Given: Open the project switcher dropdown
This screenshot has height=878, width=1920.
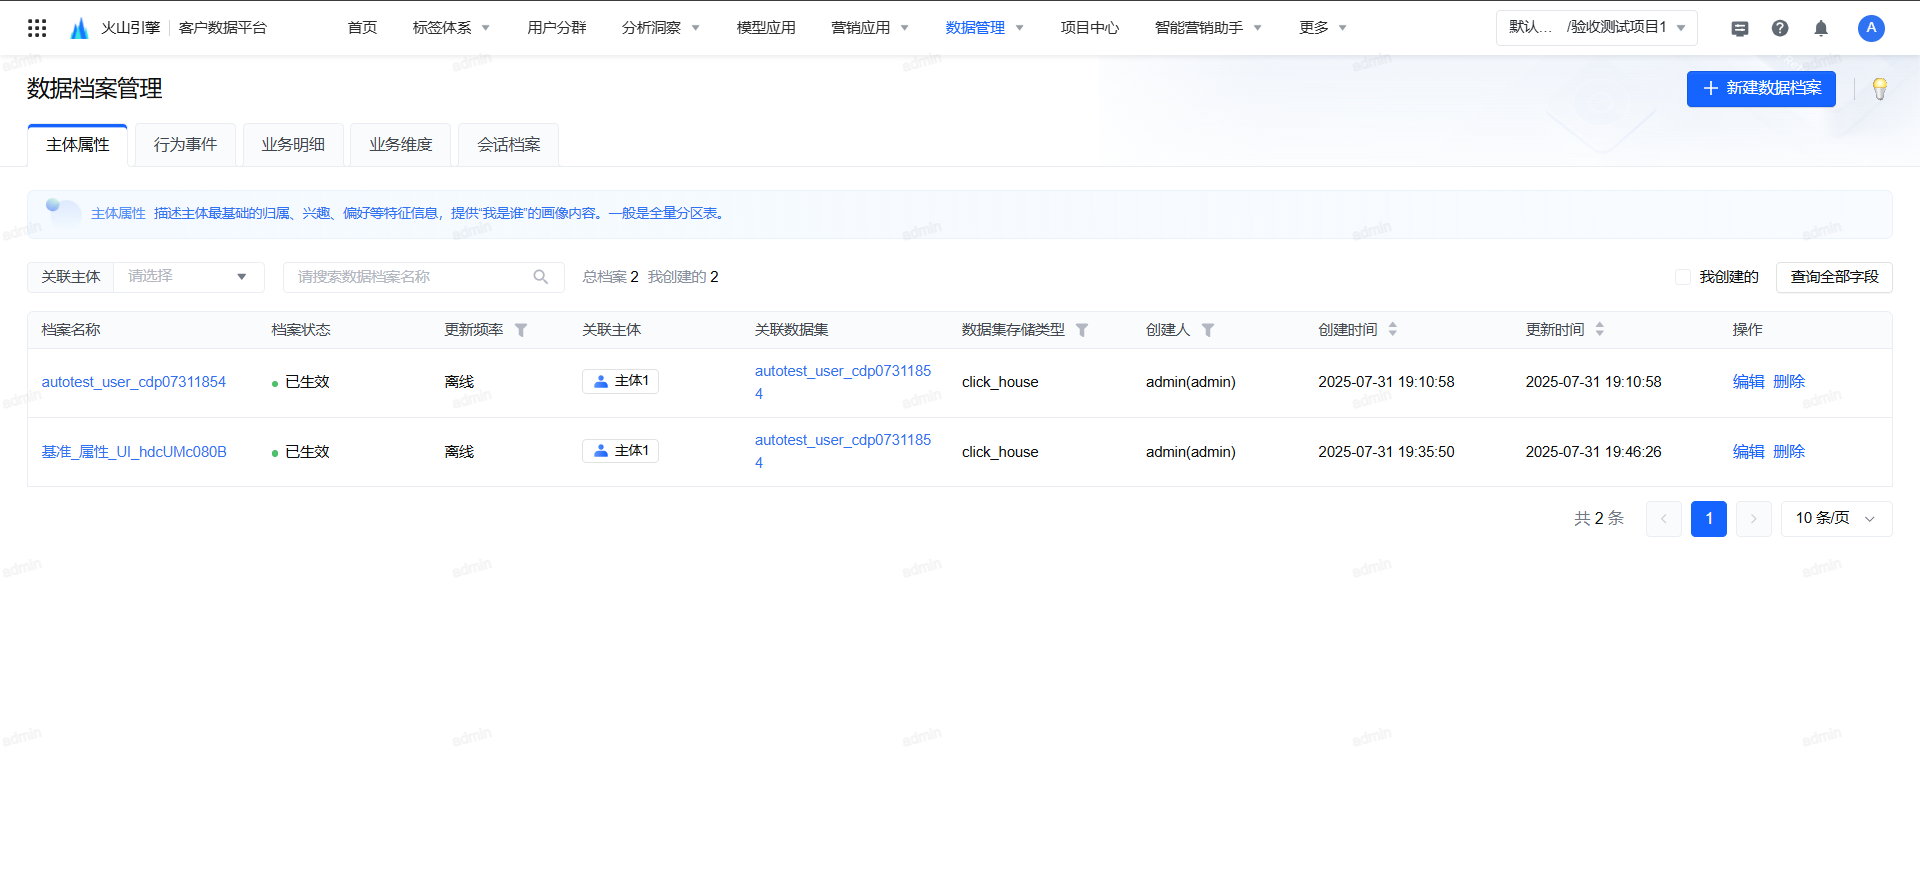Looking at the screenshot, I should pos(1596,28).
